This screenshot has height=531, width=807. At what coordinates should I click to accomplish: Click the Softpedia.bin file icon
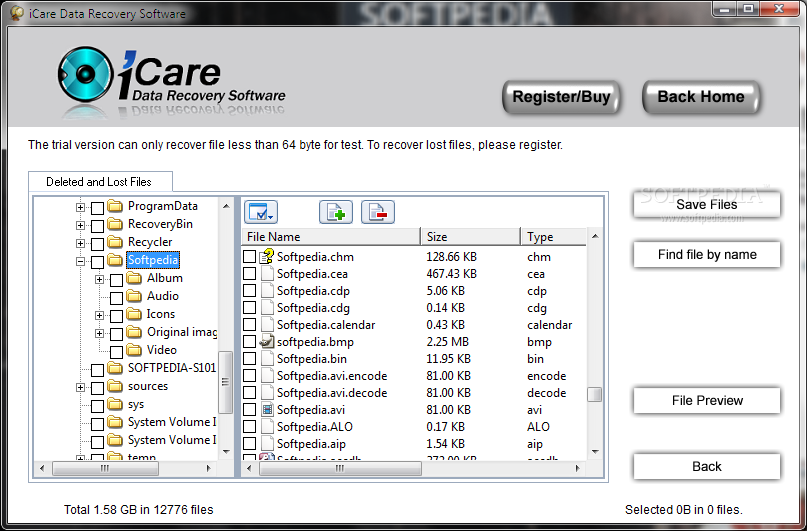tap(267, 359)
